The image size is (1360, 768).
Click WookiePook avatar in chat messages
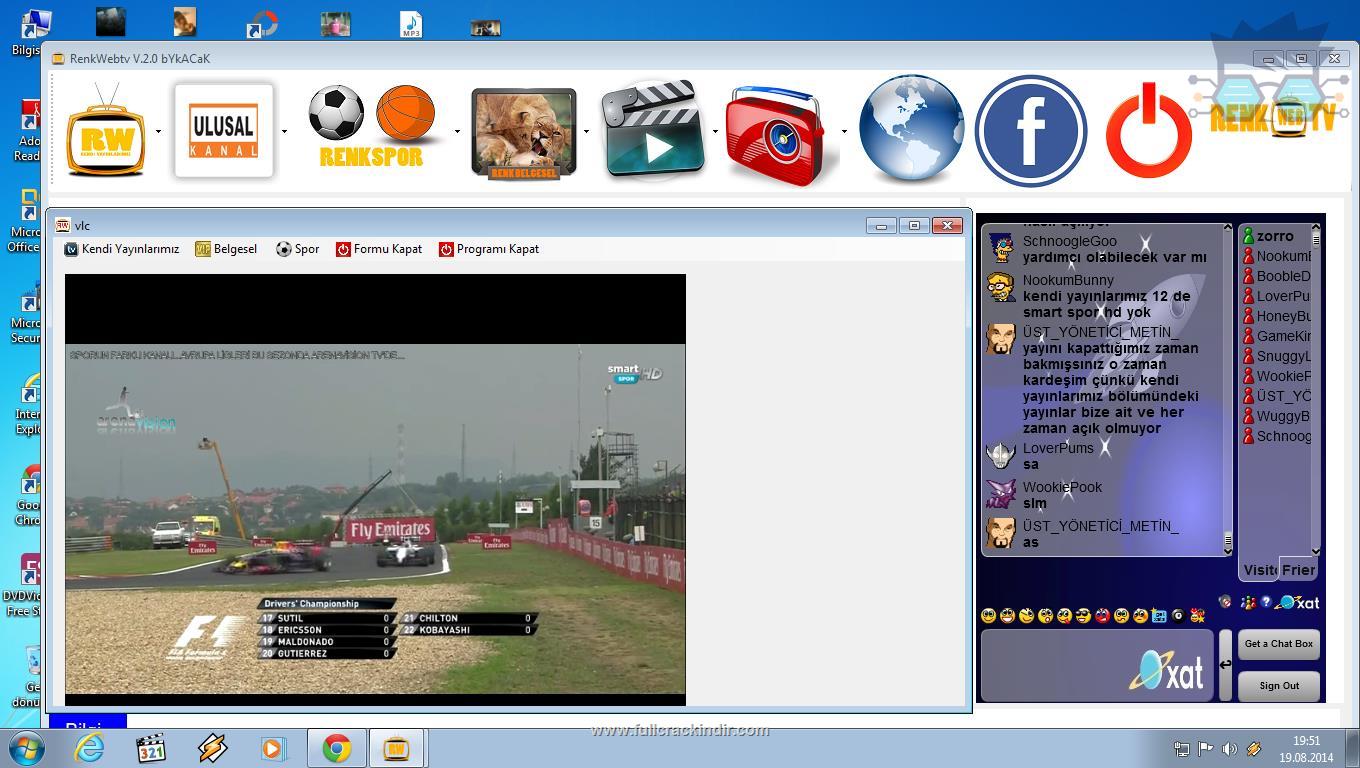(1000, 494)
